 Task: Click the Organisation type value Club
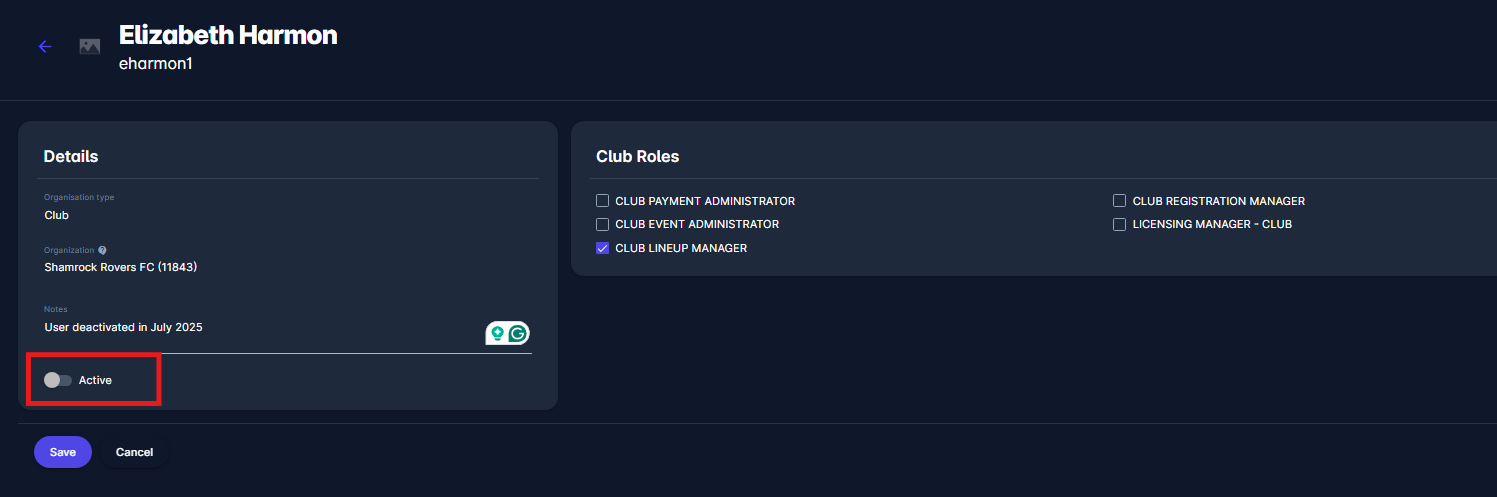(x=57, y=215)
